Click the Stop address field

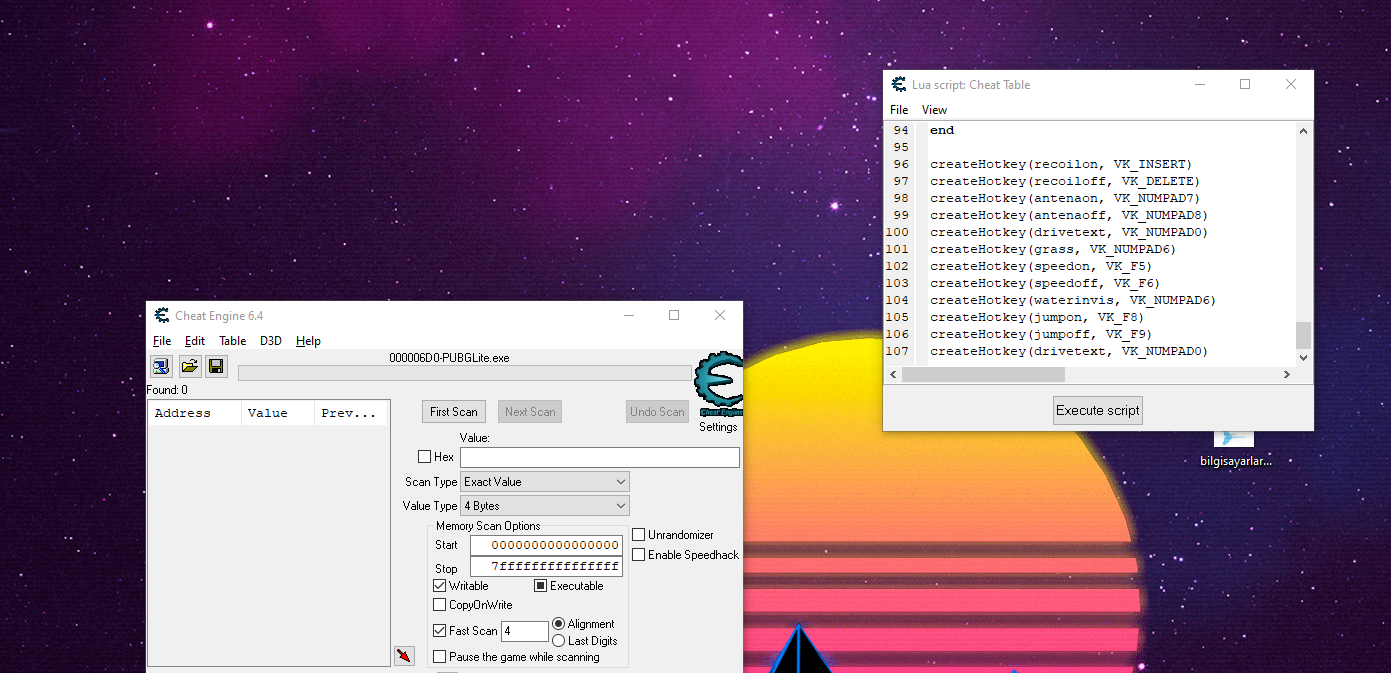pos(546,567)
